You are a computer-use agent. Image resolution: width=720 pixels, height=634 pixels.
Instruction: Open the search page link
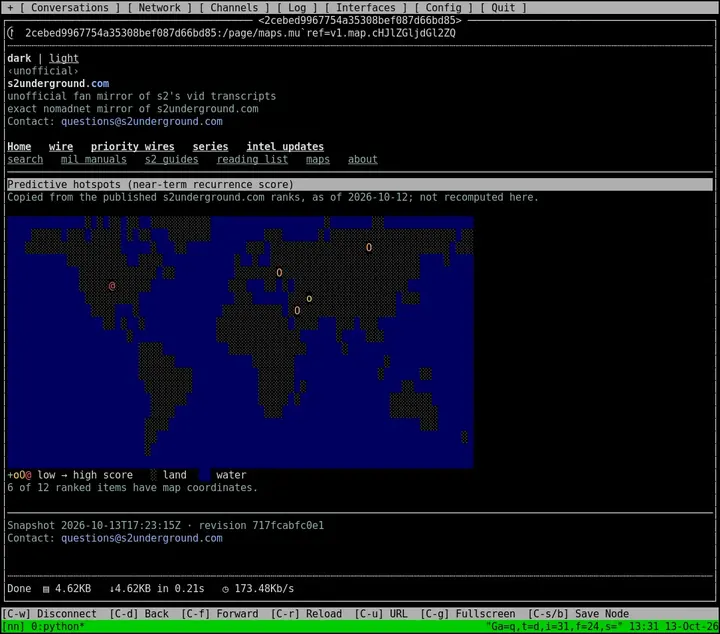25,159
